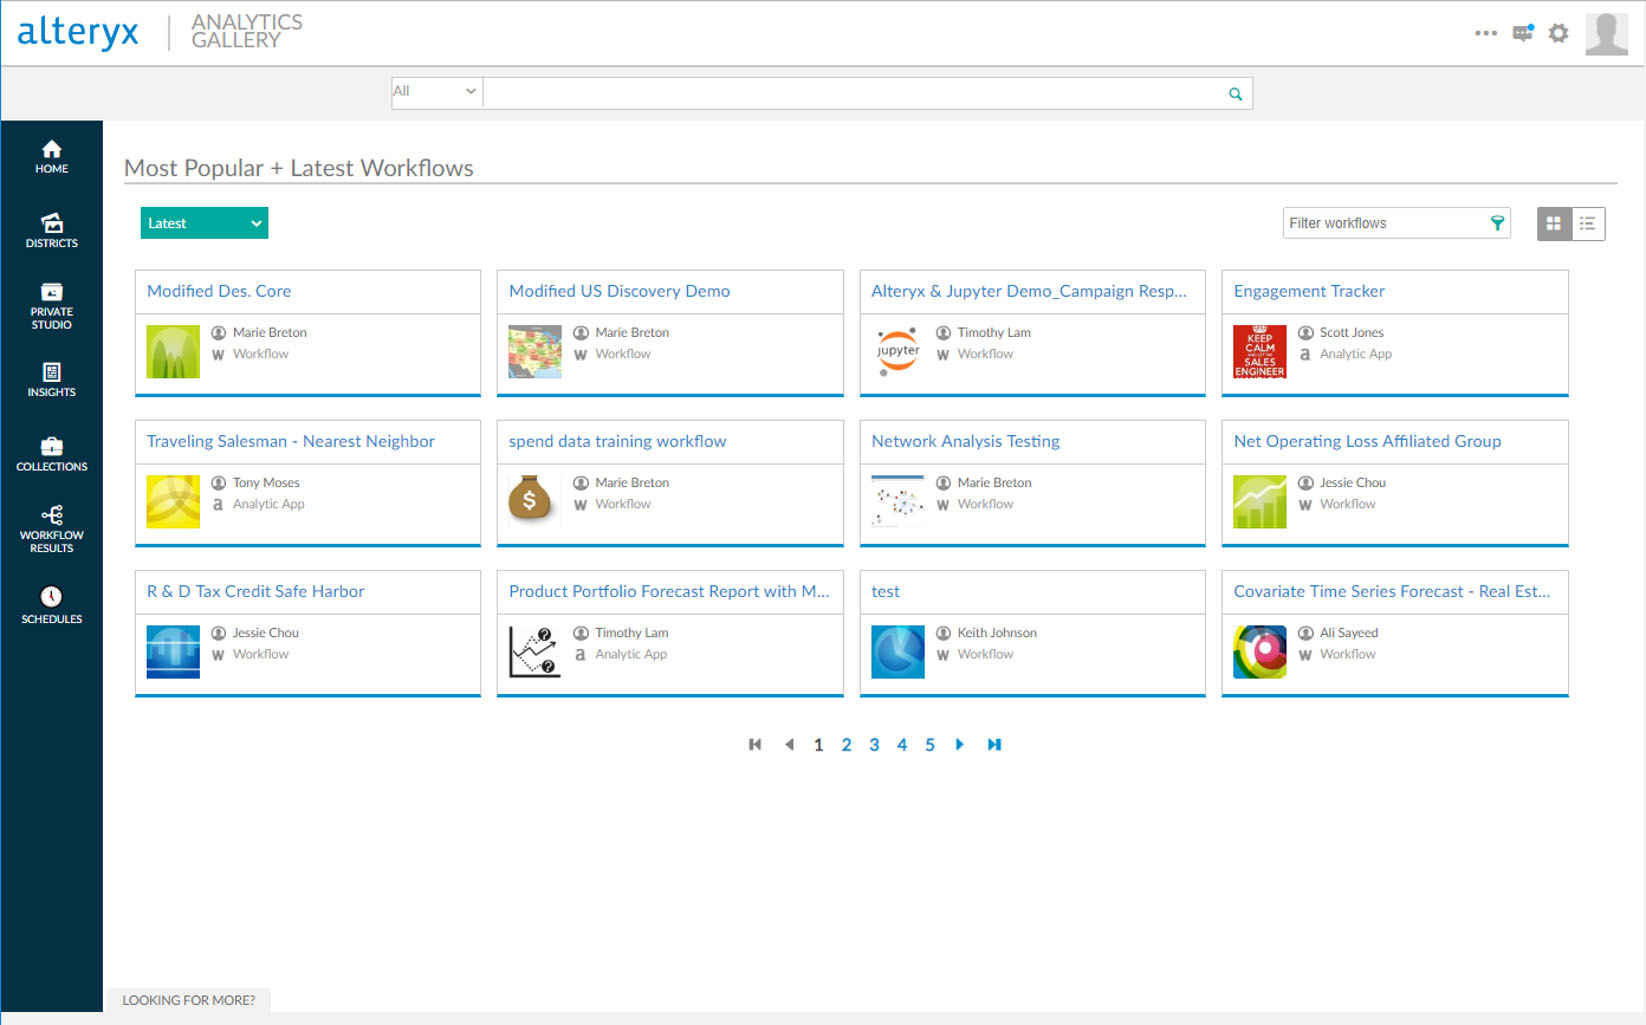Switch to list view
Image resolution: width=1646 pixels, height=1025 pixels.
coord(1588,224)
